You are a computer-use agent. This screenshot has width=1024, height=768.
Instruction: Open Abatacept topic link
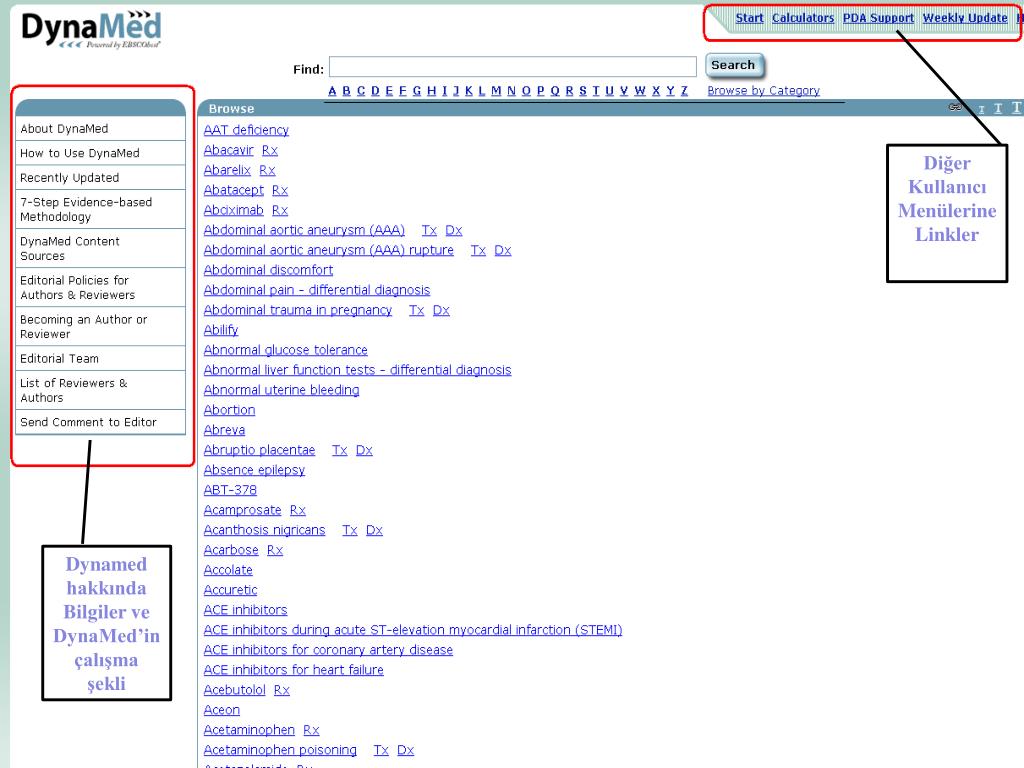tap(234, 190)
